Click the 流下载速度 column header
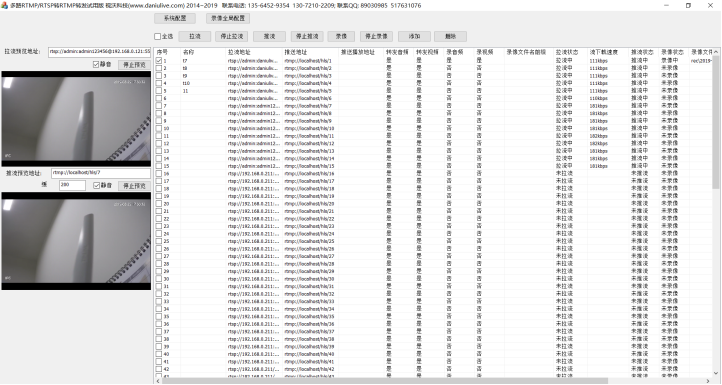Screen dimensions: 722x385 608,52
